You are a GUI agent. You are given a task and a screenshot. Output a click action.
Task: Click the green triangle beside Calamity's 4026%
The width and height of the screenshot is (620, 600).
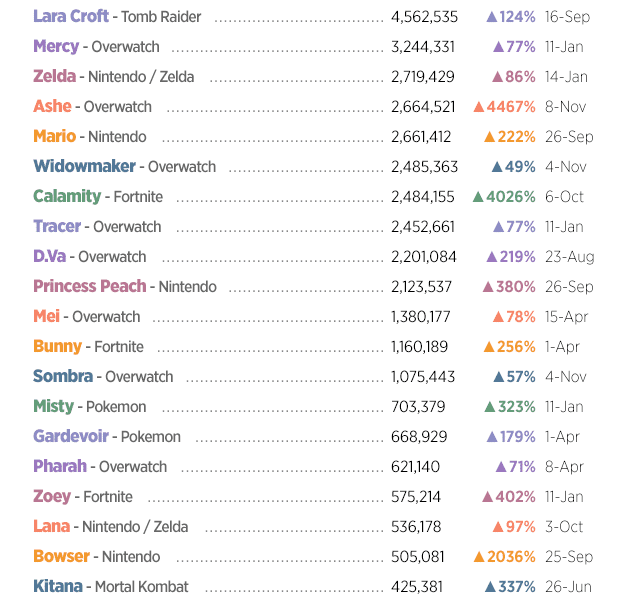click(x=478, y=197)
